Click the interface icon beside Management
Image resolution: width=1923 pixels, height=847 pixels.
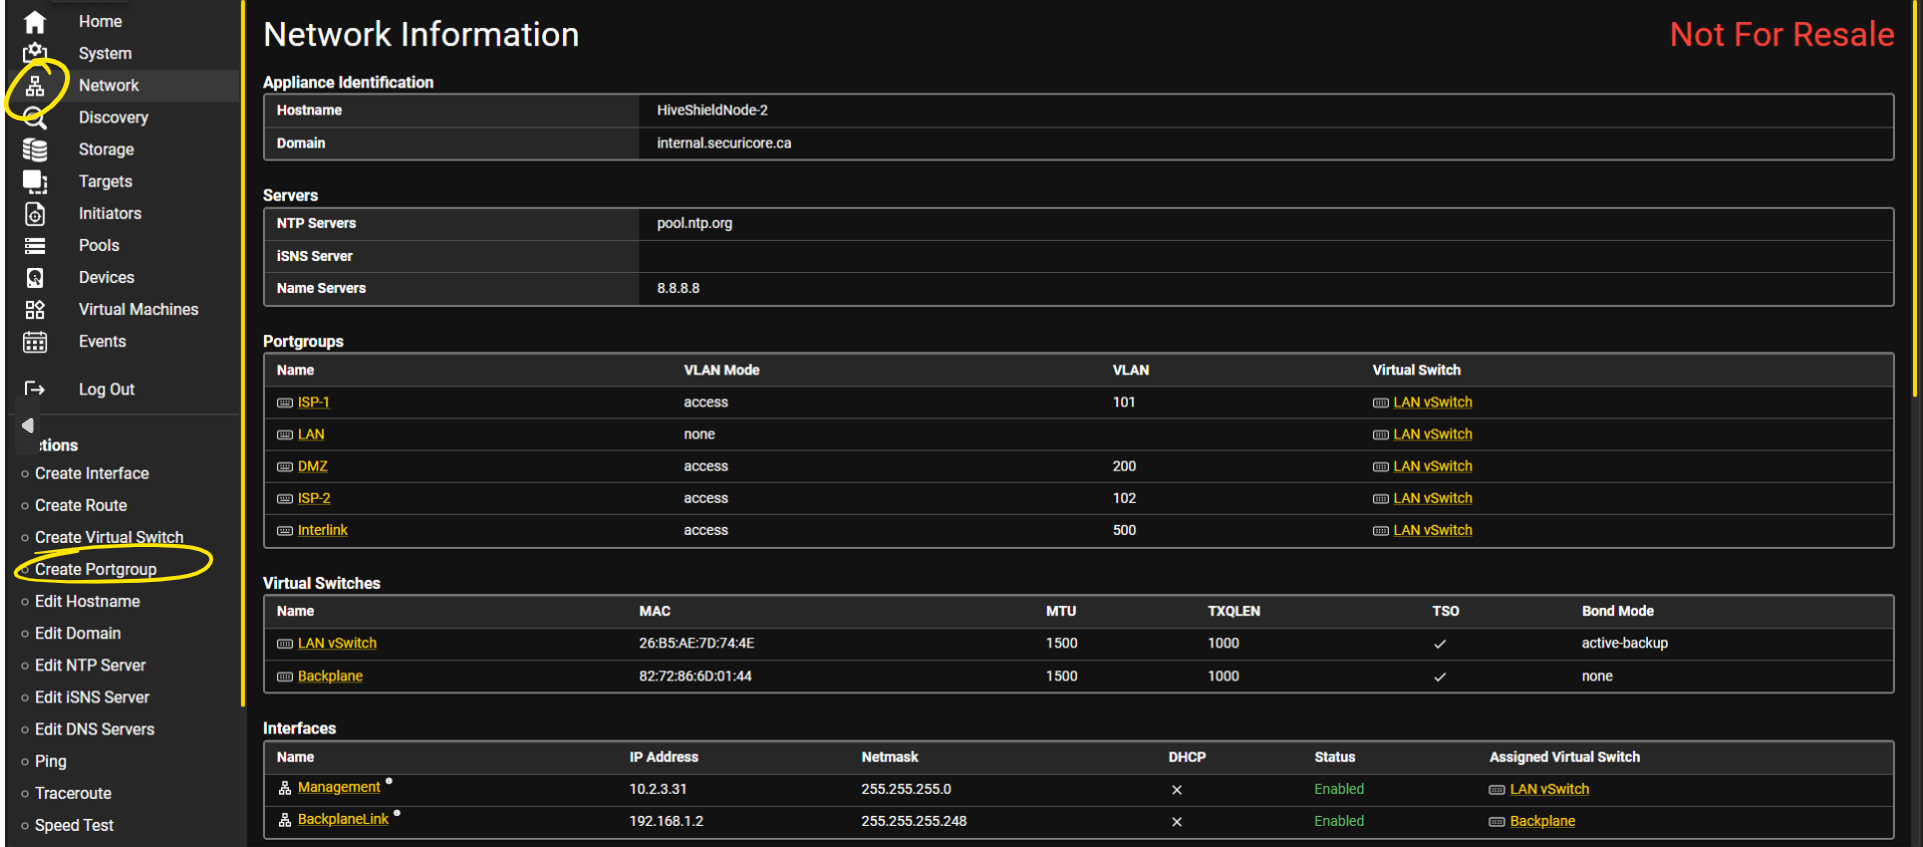click(x=285, y=788)
